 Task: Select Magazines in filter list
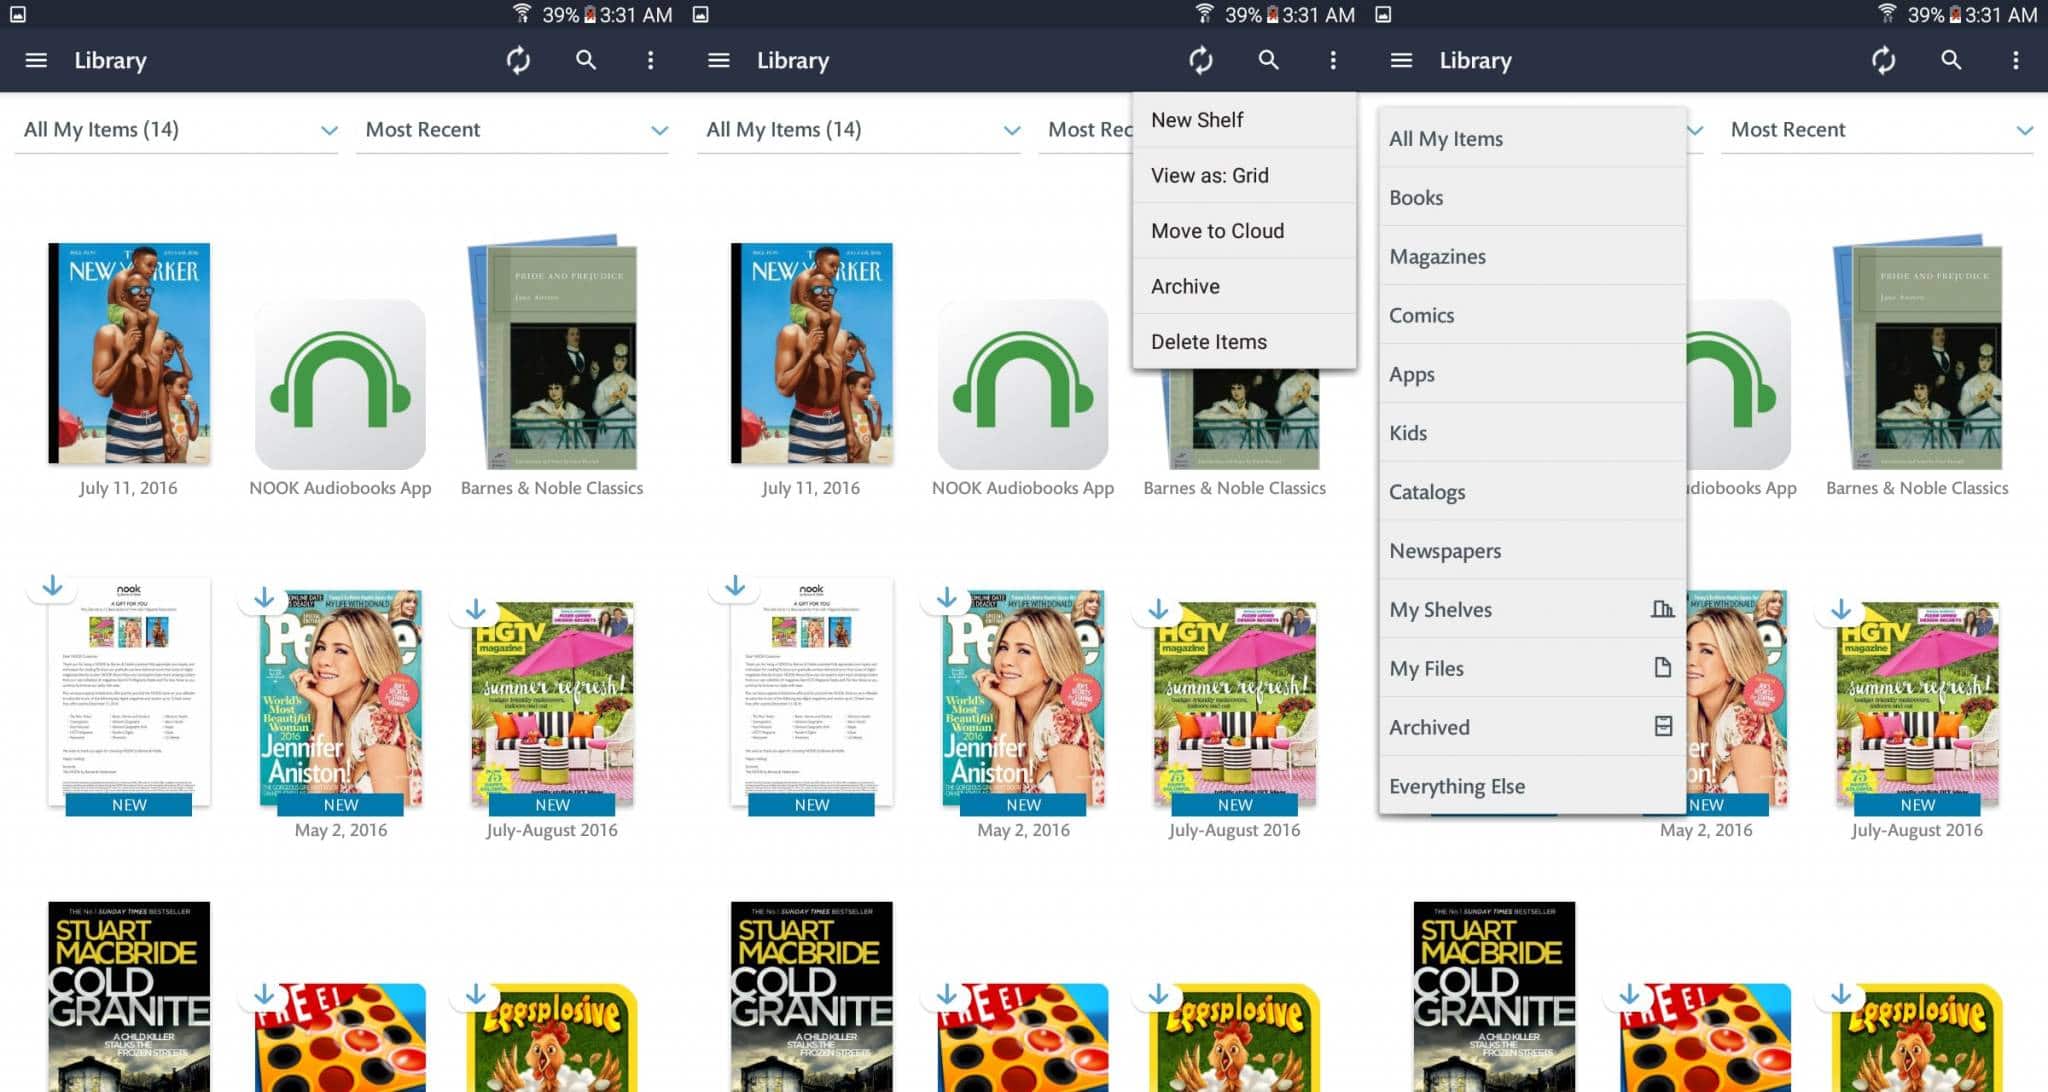pyautogui.click(x=1532, y=256)
